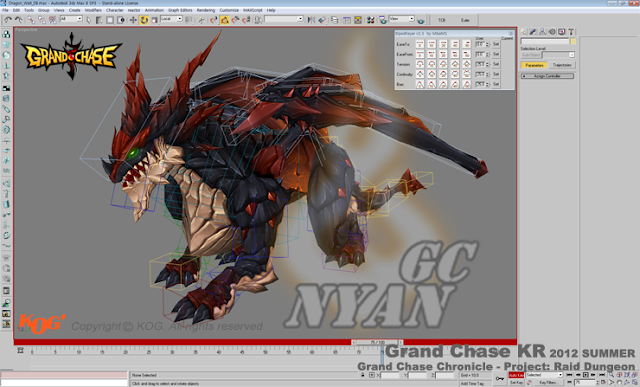Screen dimensions: 640x387
Task: Open the Modifiers menu
Action: pos(93,10)
